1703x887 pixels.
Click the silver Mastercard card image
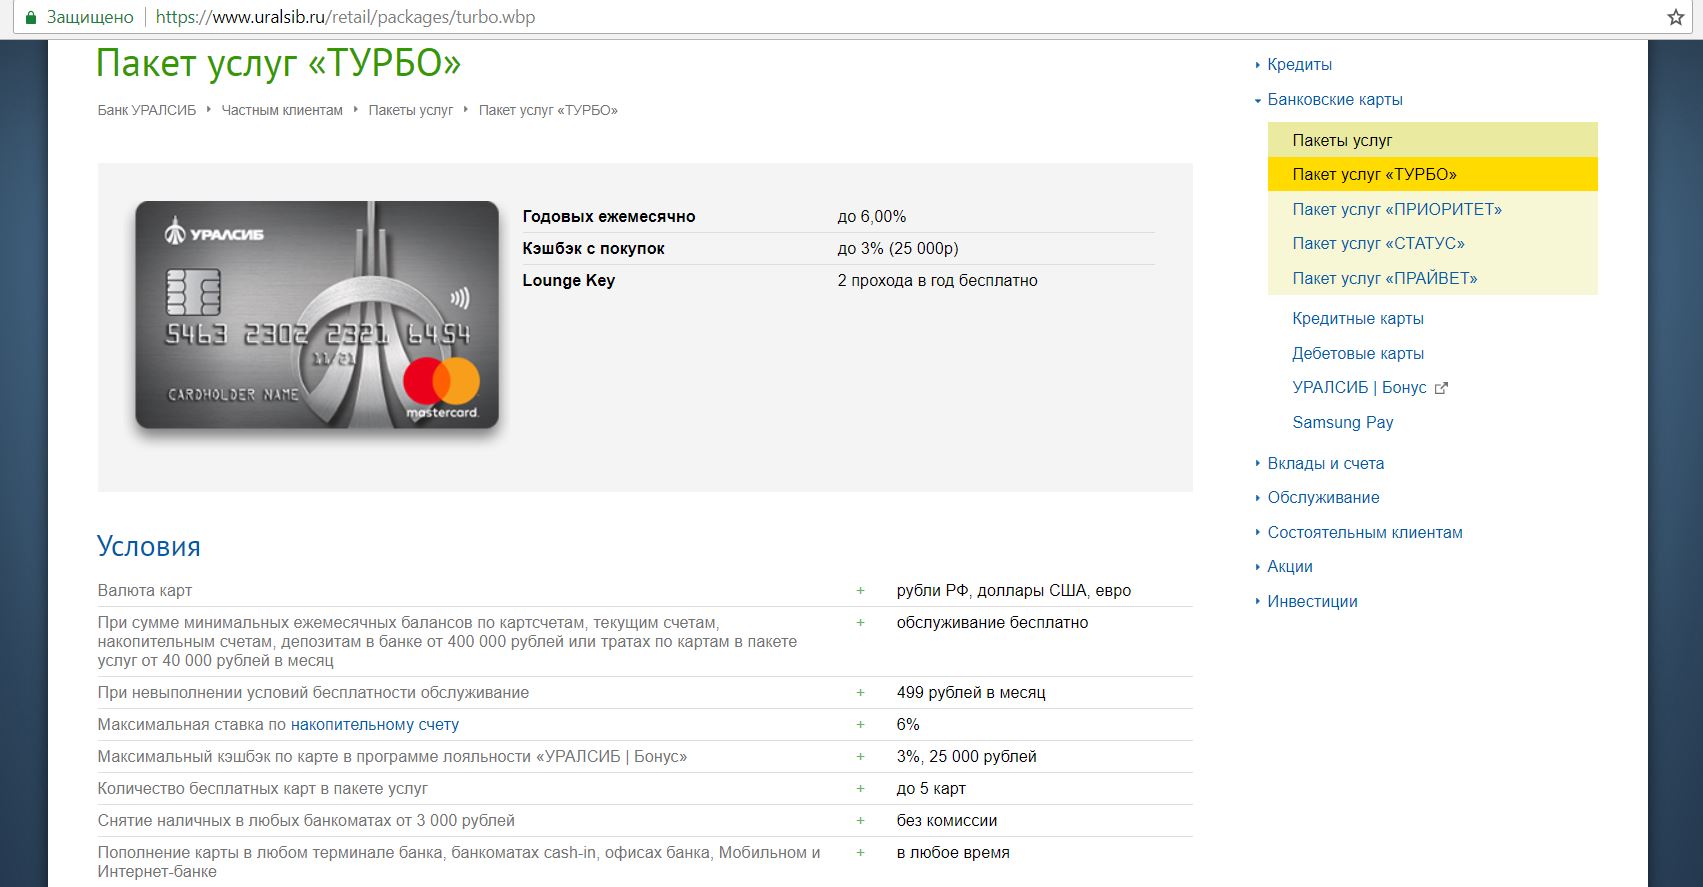tap(317, 314)
